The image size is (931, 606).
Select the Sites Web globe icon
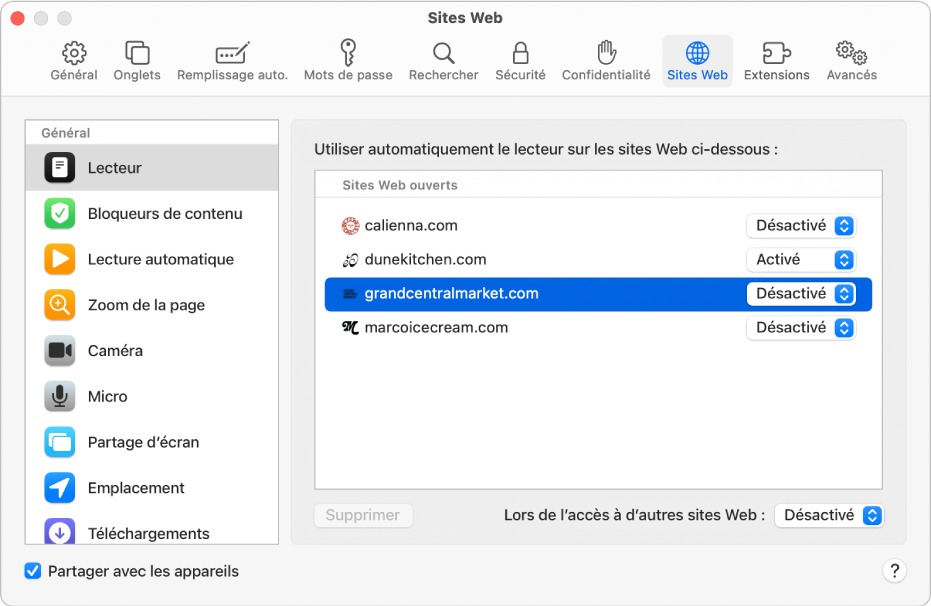point(697,53)
